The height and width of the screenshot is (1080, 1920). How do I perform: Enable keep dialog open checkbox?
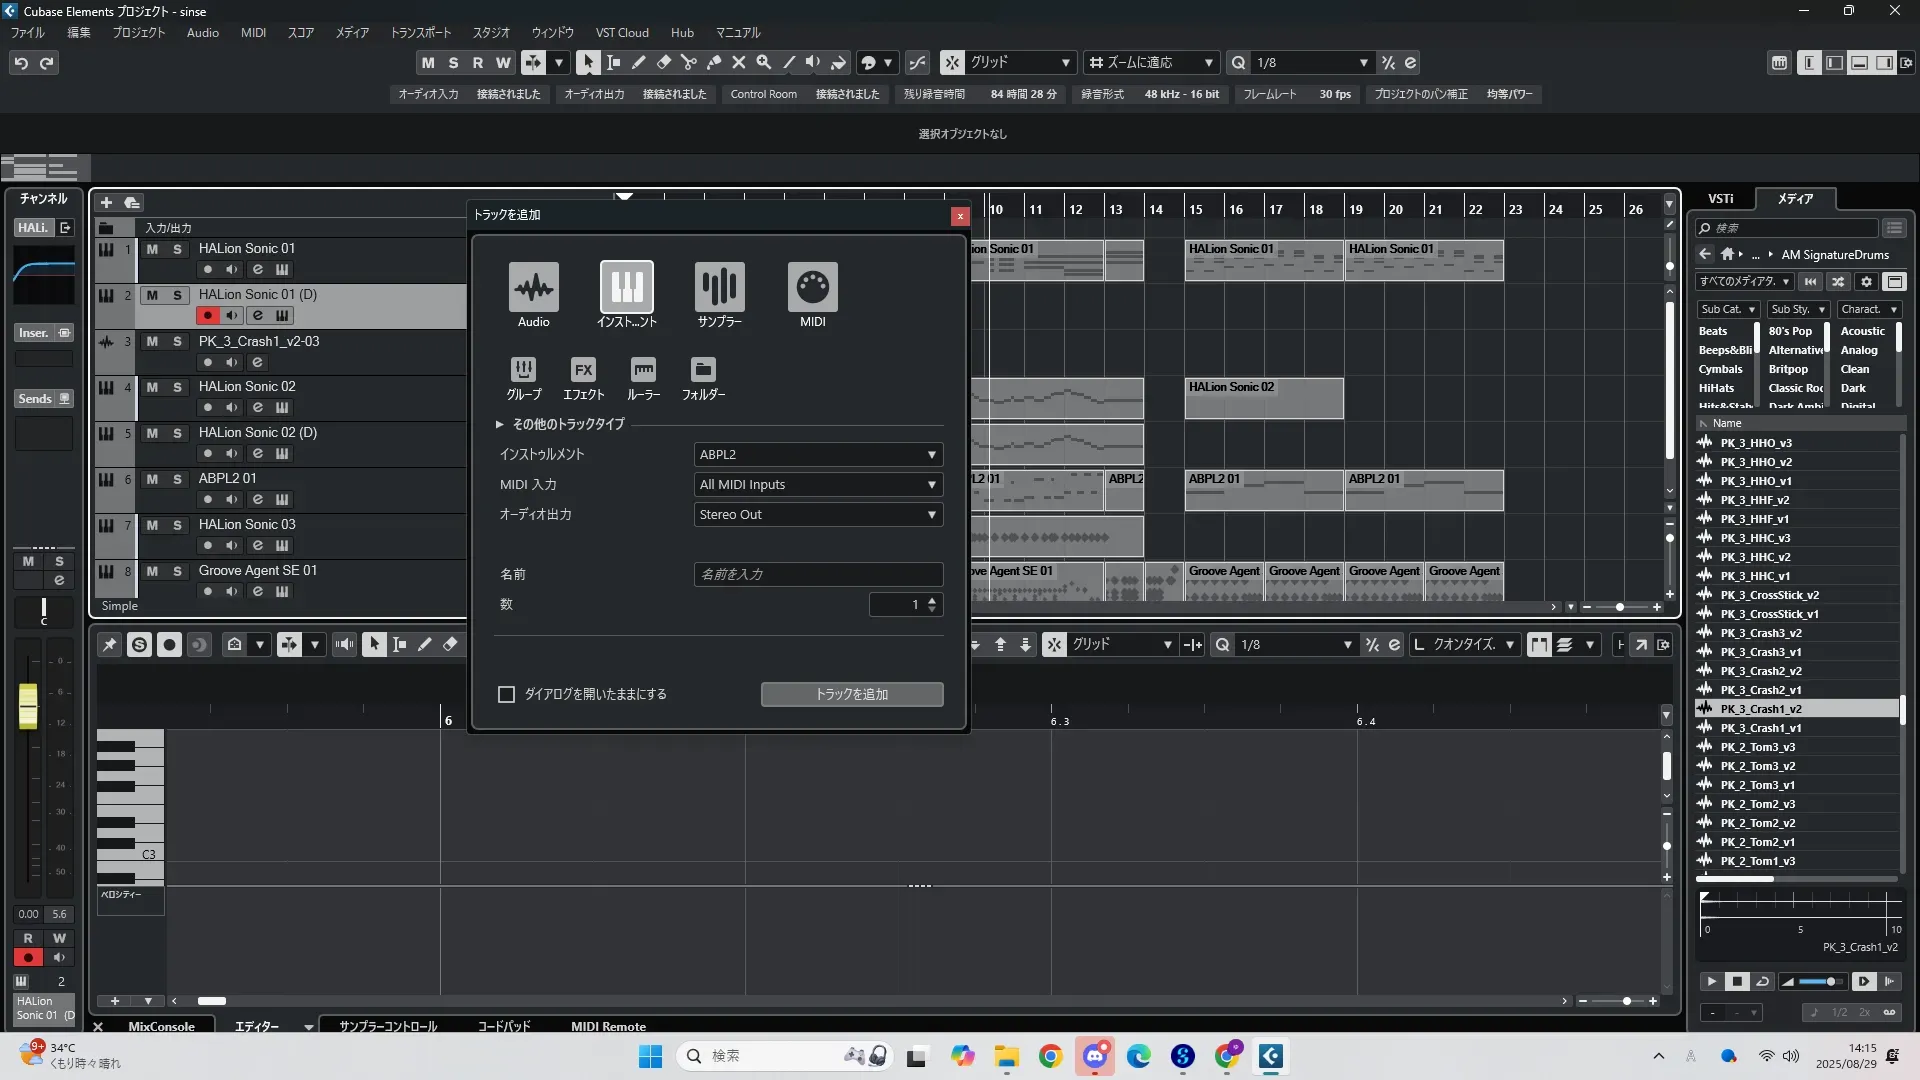pyautogui.click(x=507, y=694)
